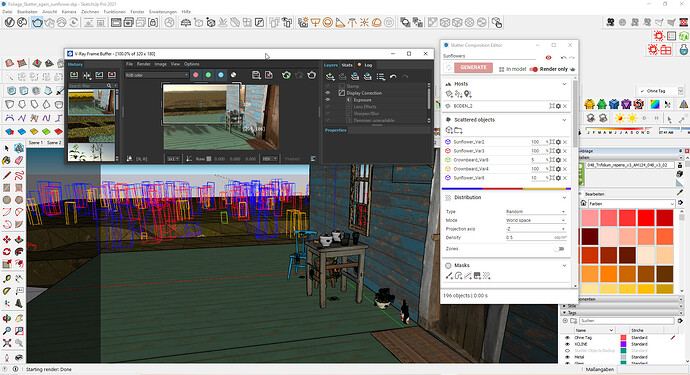The width and height of the screenshot is (690, 375).
Task: Select first history thumbnail in frame buffer
Action: [x=91, y=102]
